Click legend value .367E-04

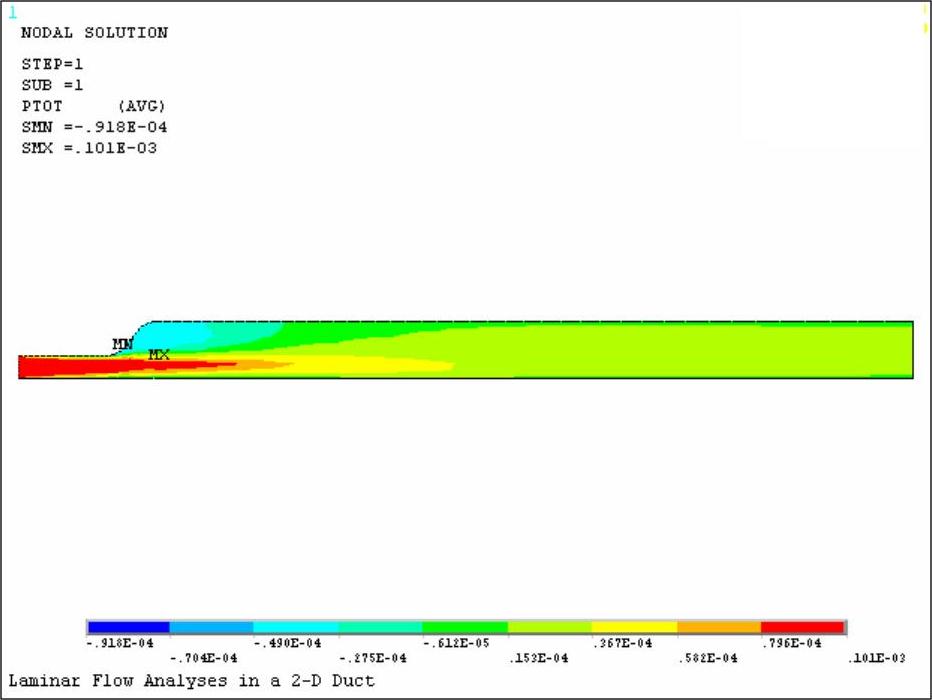click(622, 643)
